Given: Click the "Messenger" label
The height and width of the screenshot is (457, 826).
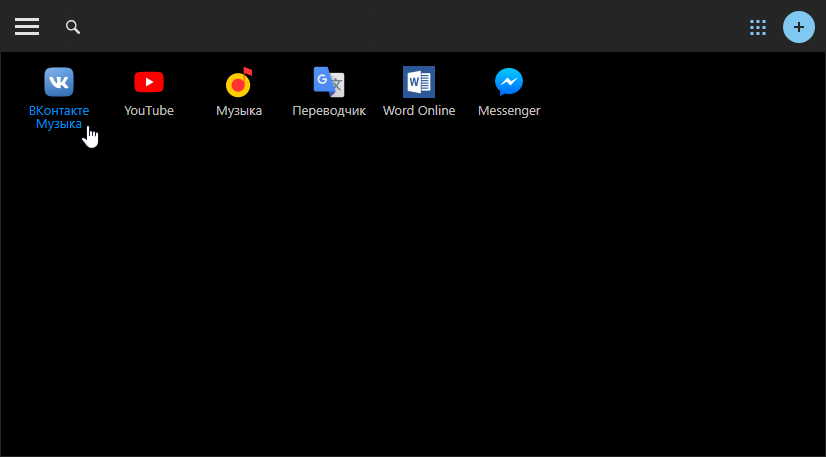Looking at the screenshot, I should click(509, 111).
